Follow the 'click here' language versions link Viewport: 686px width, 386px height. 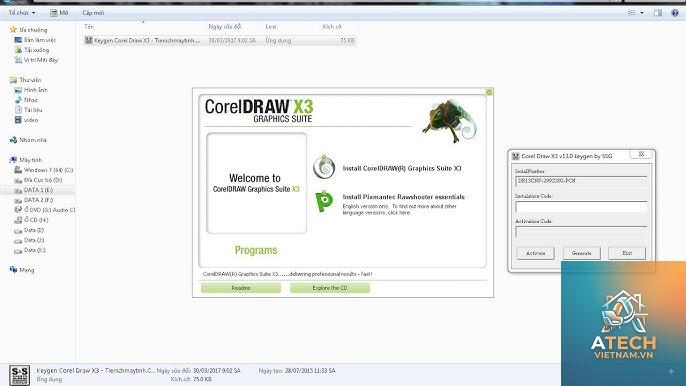[x=399, y=213]
